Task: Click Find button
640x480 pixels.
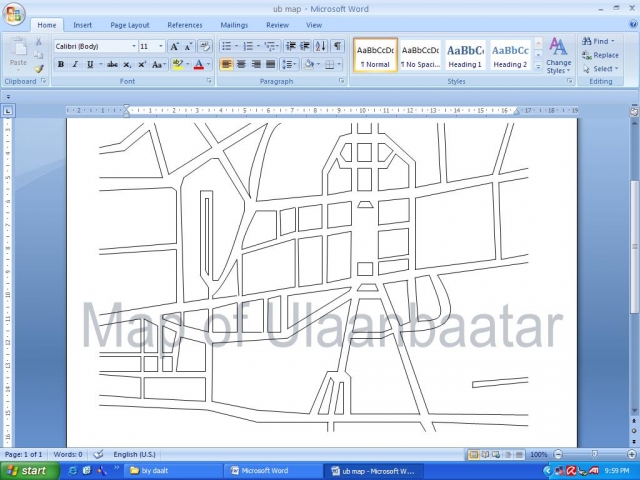Action: pos(598,41)
